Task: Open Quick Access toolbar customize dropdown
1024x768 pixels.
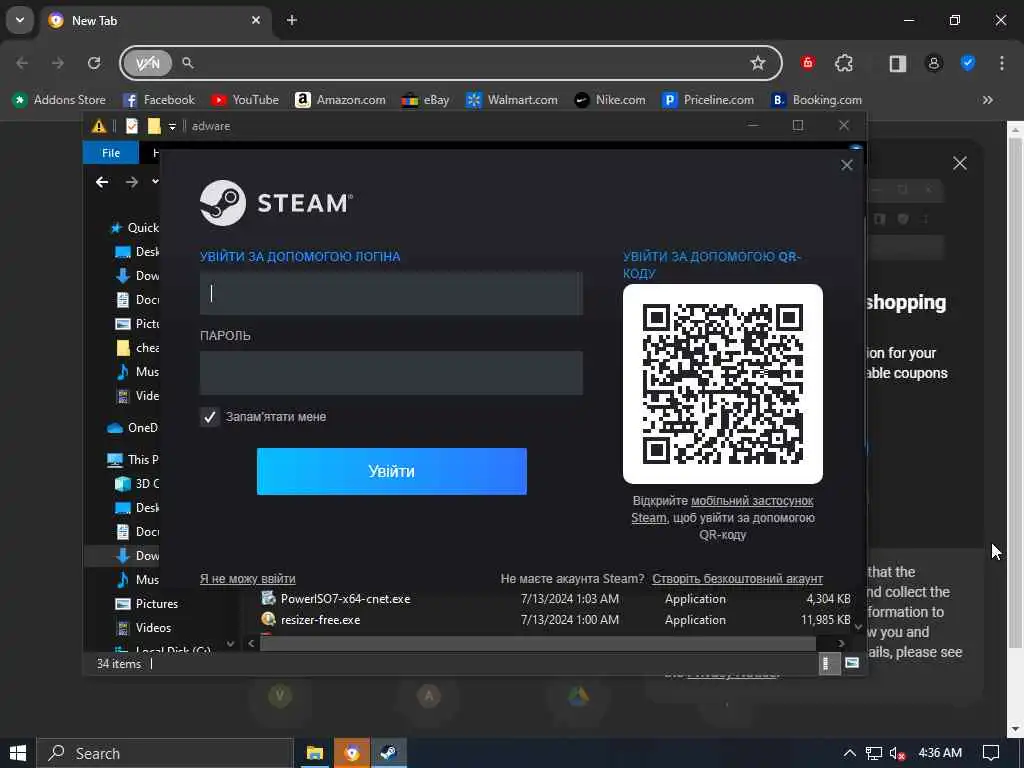Action: coord(172,126)
